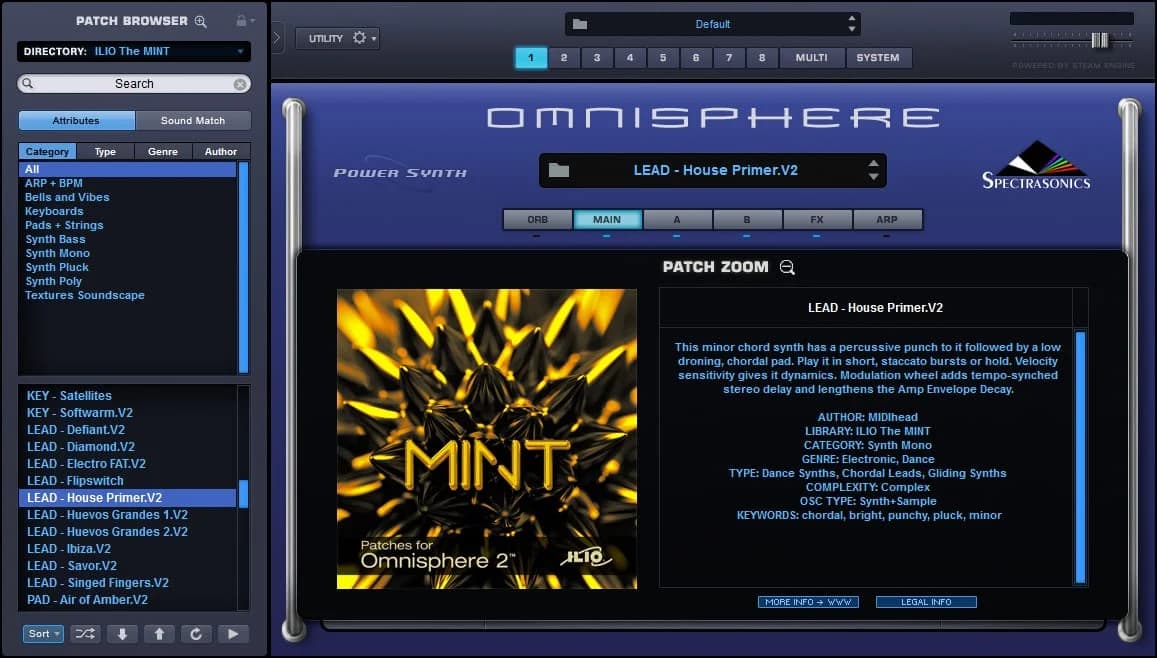Click the refresh icon in the browser footer
This screenshot has height=658, width=1157.
[x=196, y=633]
